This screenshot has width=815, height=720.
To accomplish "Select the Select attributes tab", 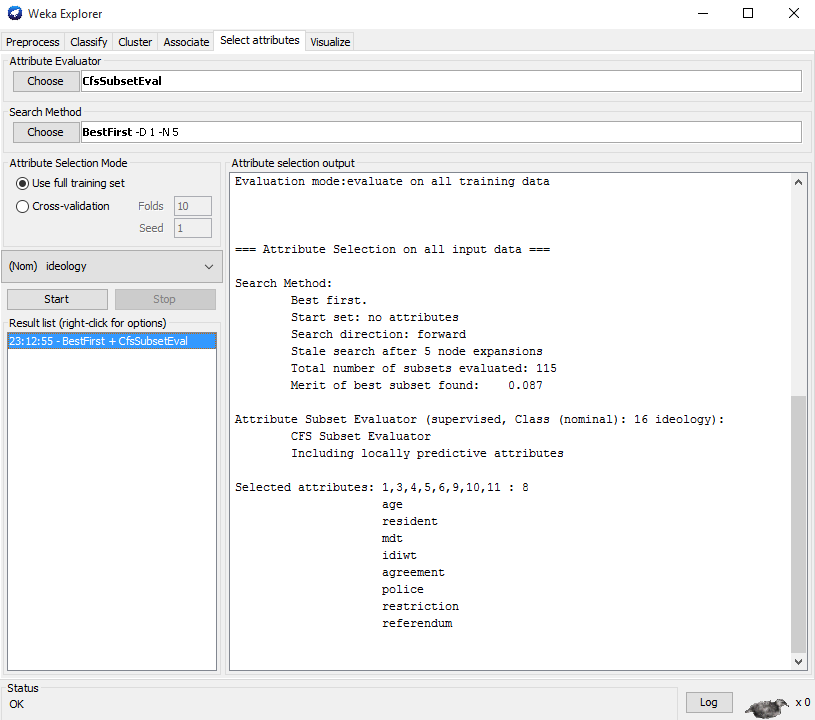I will coord(260,41).
